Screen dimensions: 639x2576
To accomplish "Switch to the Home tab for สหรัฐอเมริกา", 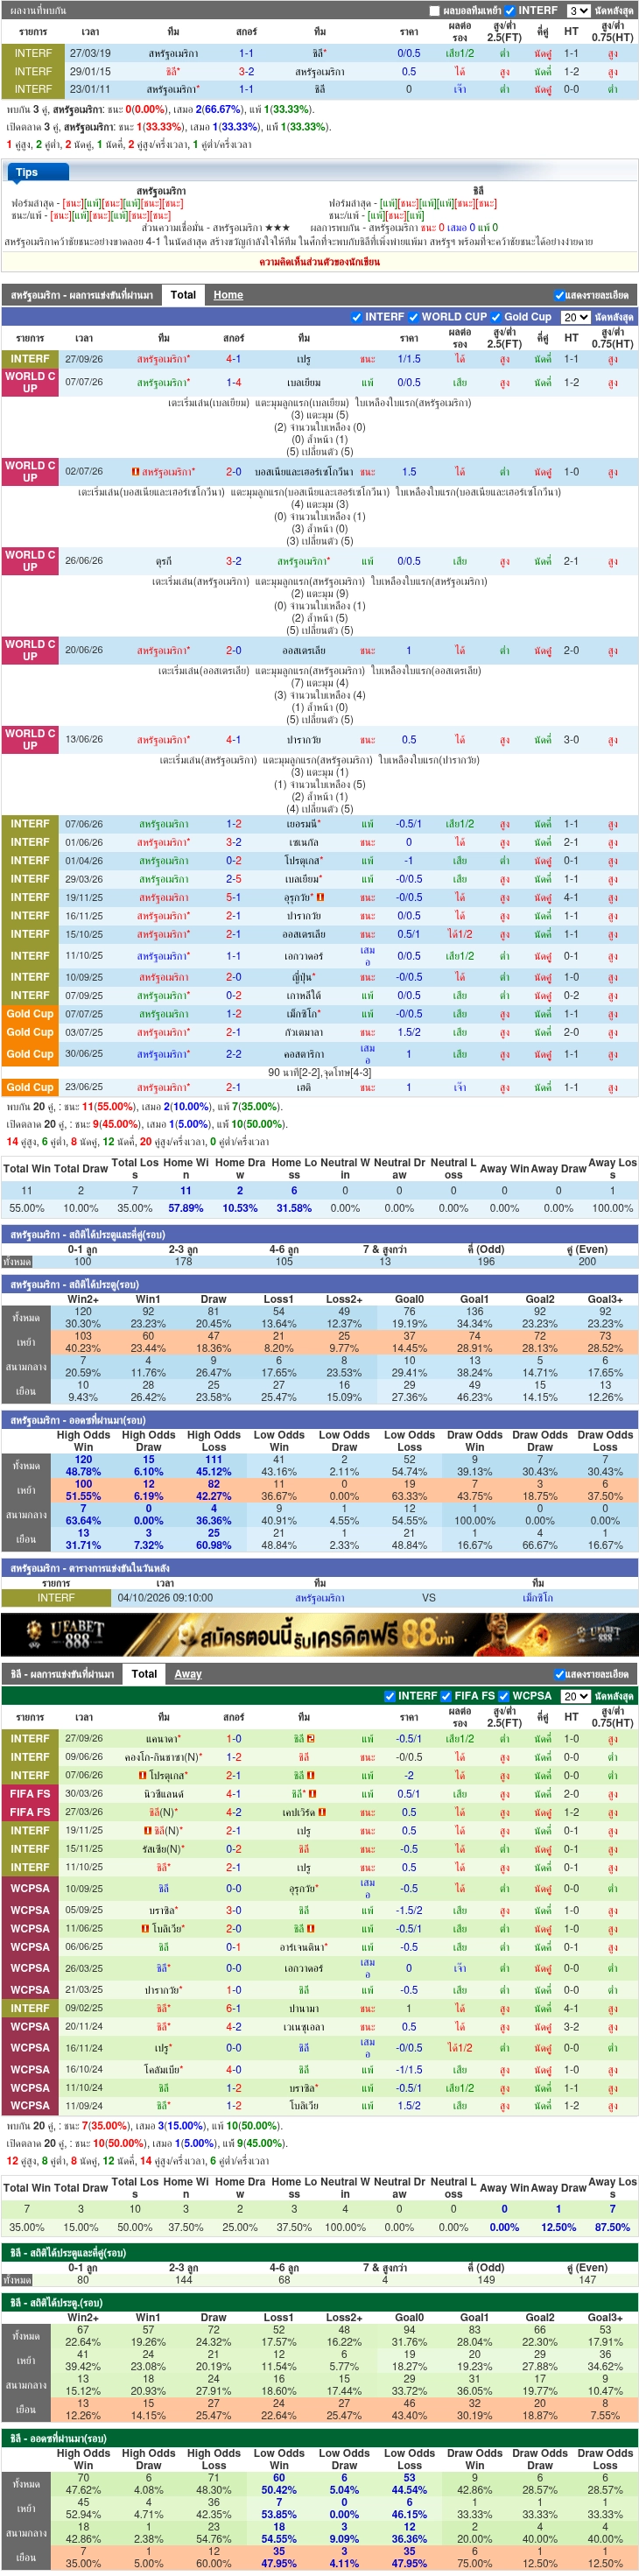I will [x=228, y=295].
